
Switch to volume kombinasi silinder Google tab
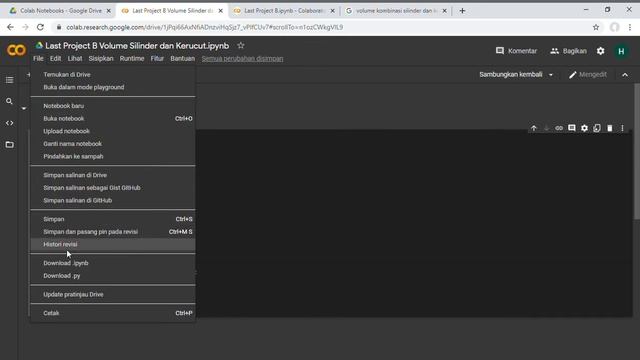tap(396, 11)
